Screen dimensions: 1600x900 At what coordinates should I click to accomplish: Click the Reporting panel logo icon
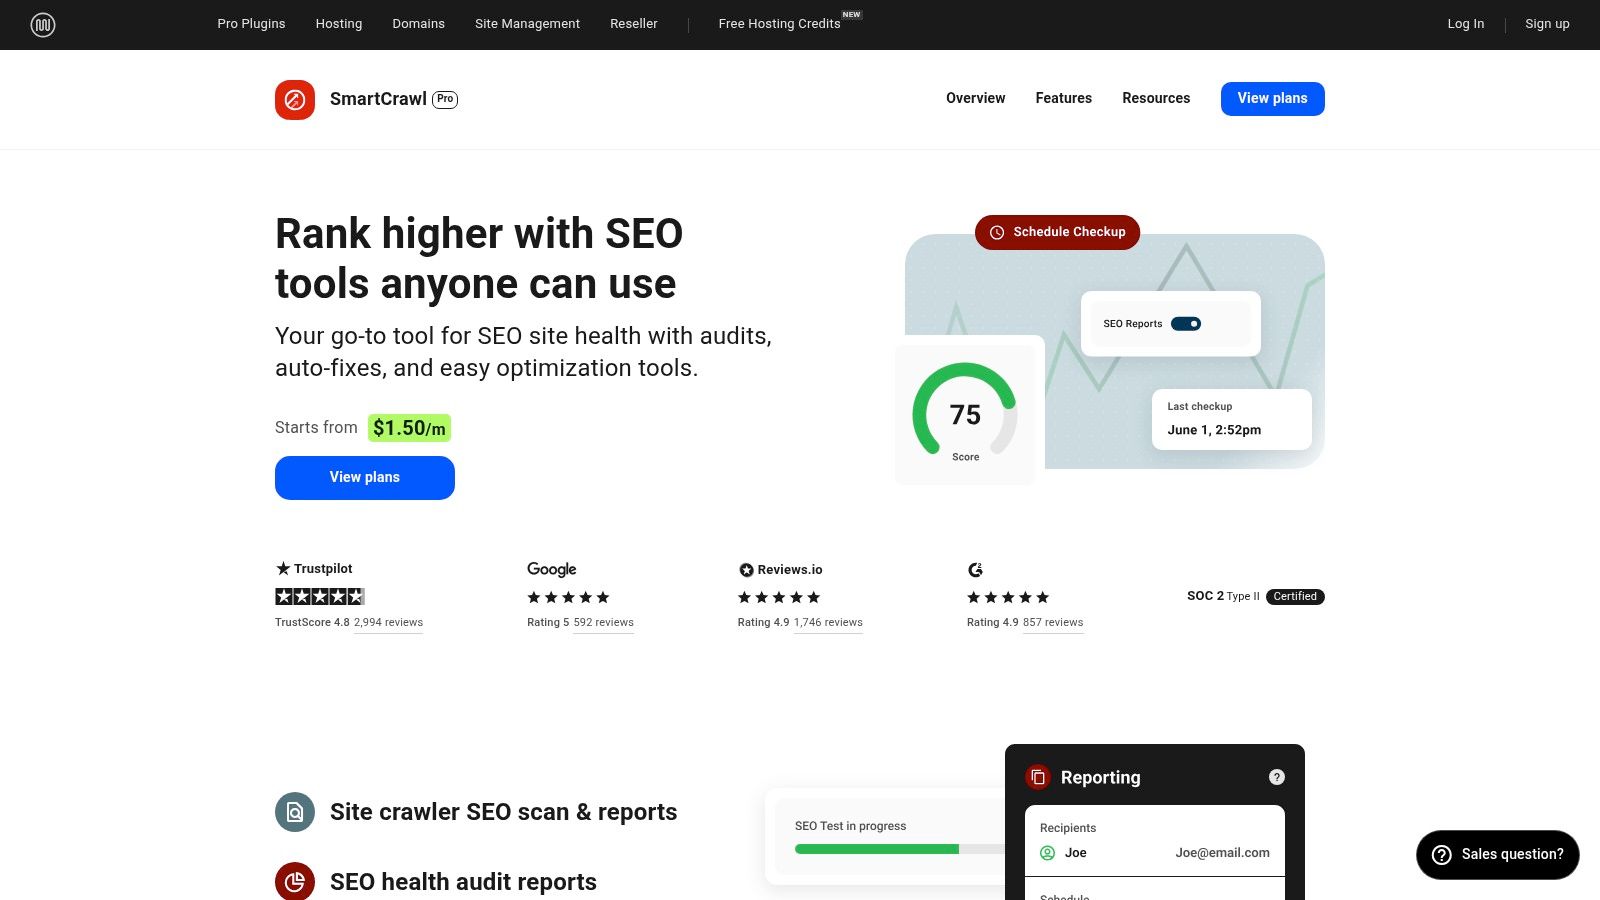1038,777
